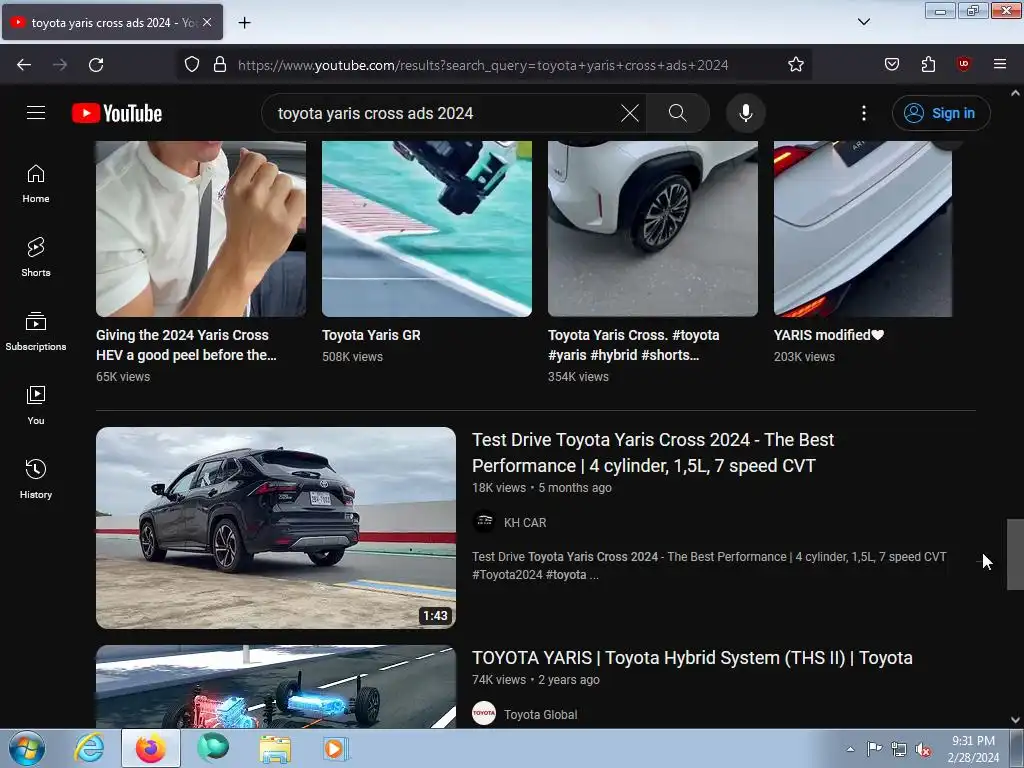This screenshot has height=768, width=1024.
Task: Click the browser URL address bar
Action: tap(483, 65)
